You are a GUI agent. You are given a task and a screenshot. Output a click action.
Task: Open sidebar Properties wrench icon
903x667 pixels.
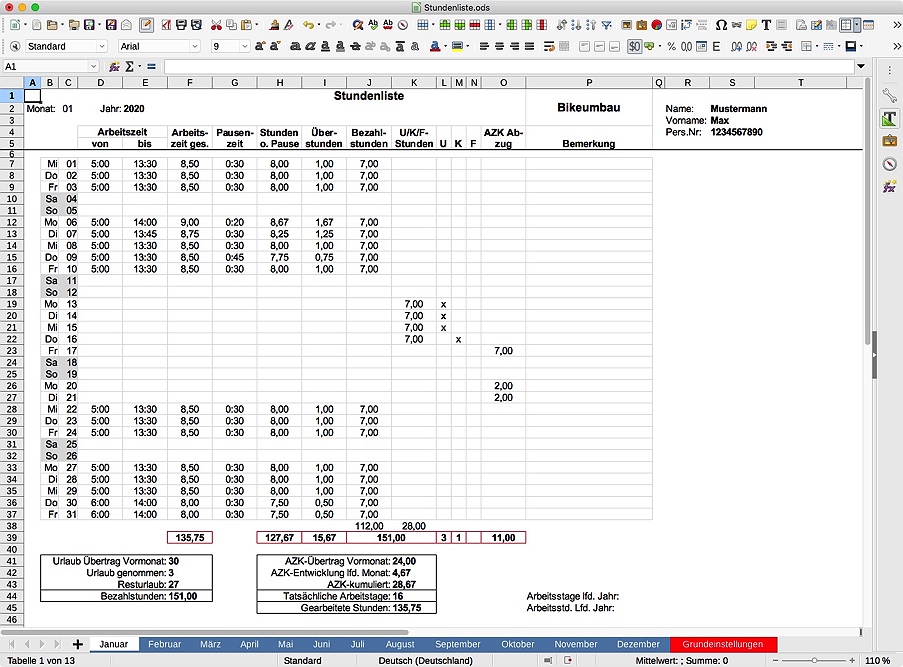click(890, 95)
